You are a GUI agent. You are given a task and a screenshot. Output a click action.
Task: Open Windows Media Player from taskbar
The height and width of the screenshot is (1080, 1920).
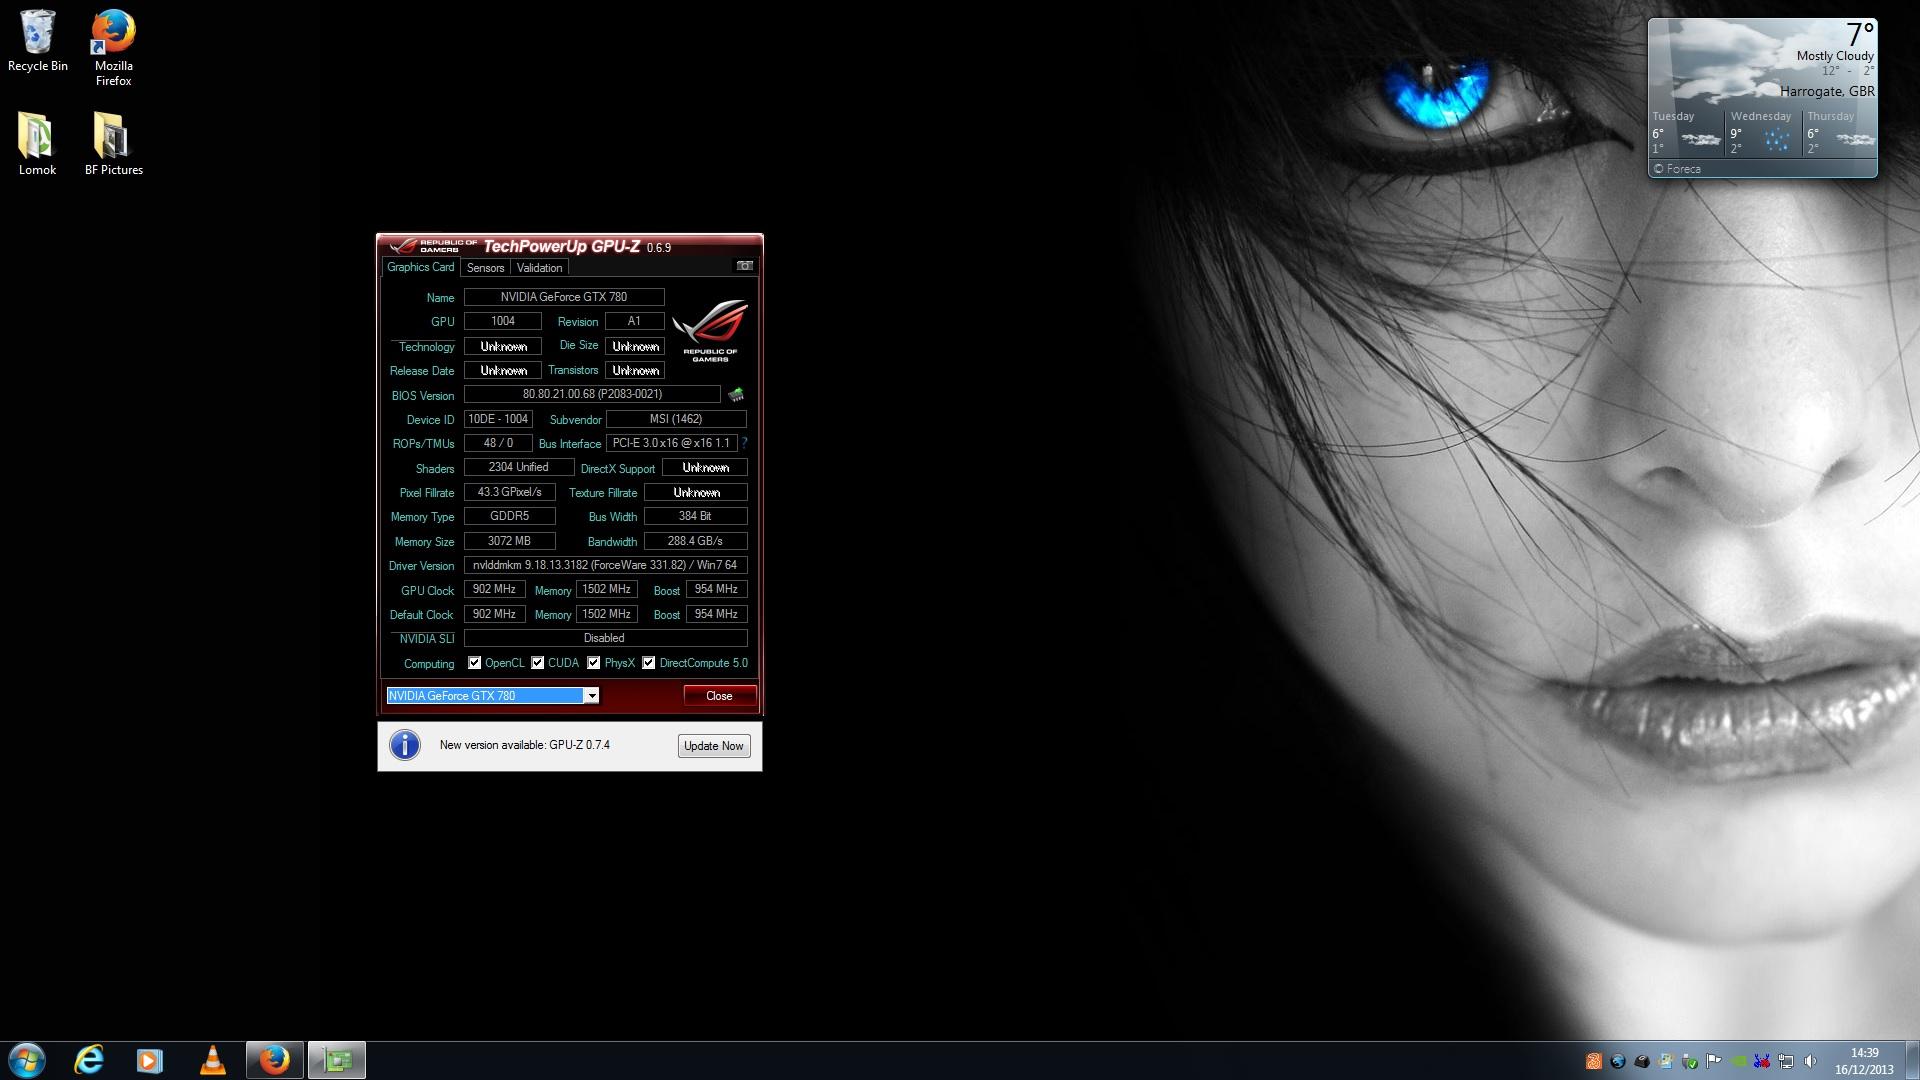click(150, 1060)
